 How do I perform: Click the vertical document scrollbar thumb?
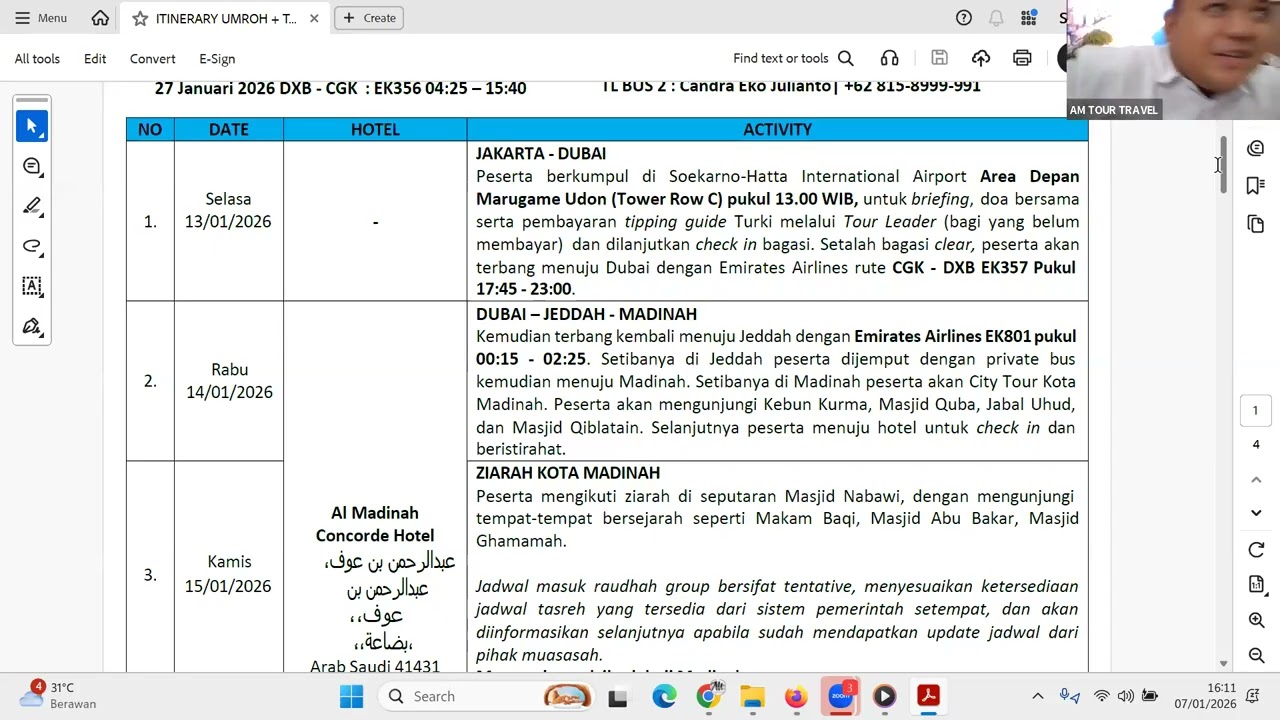1223,165
